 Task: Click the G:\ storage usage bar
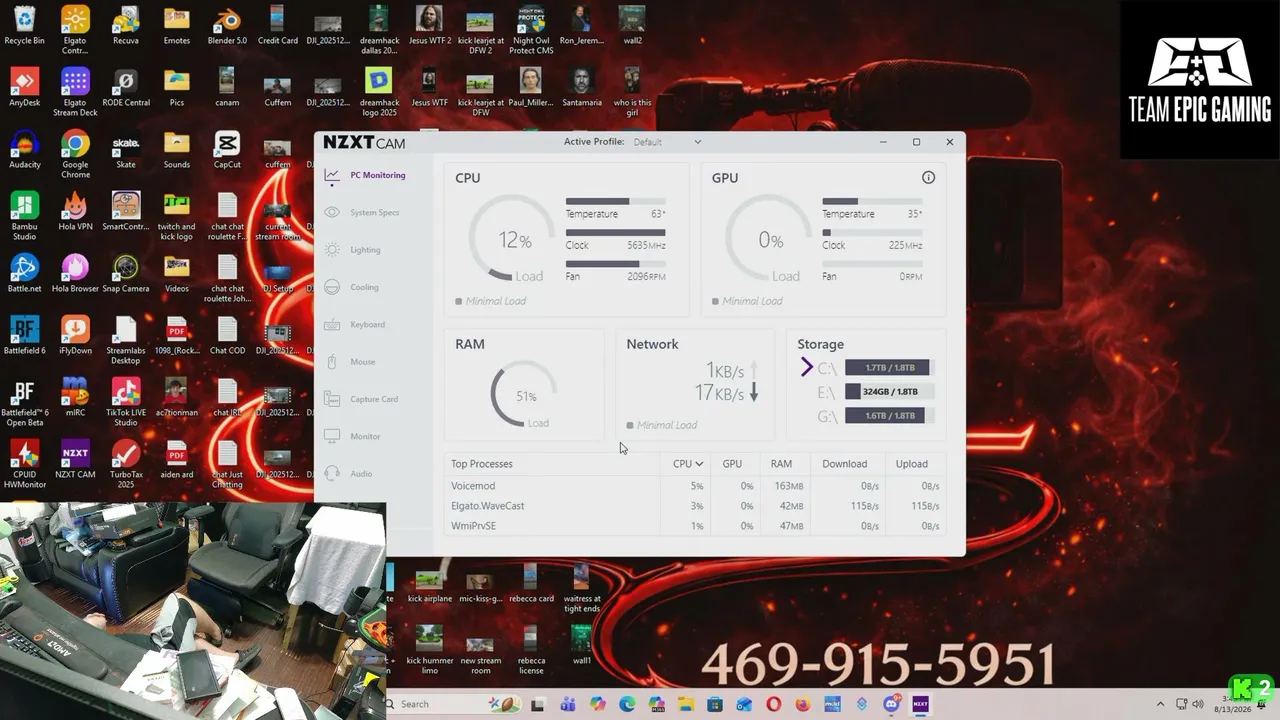click(890, 416)
